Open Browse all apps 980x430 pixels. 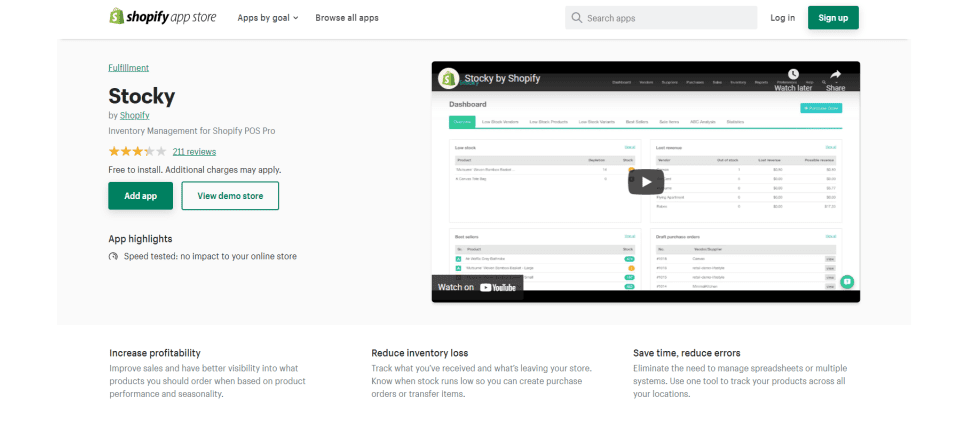click(x=347, y=18)
